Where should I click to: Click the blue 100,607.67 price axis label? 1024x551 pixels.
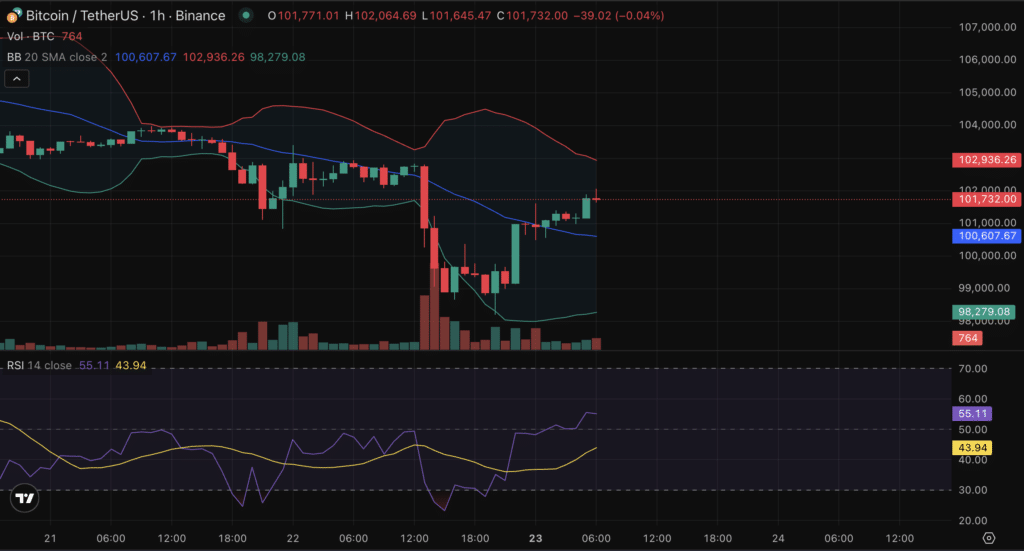[x=987, y=236]
